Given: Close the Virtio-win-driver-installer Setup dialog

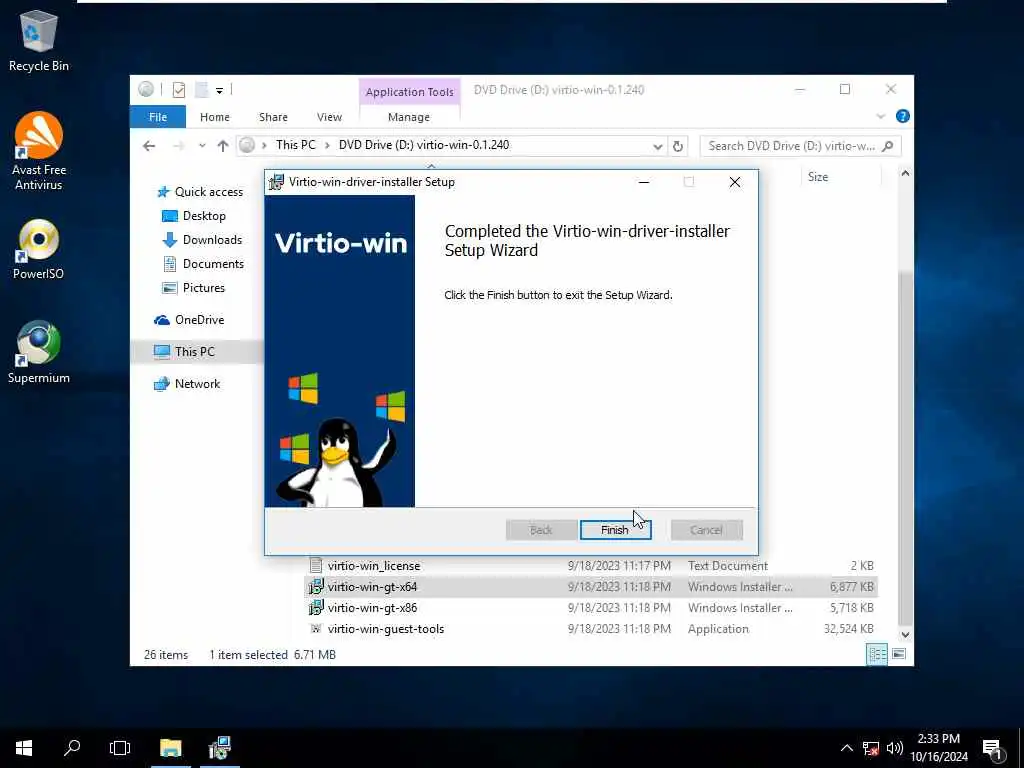Looking at the screenshot, I should [735, 182].
